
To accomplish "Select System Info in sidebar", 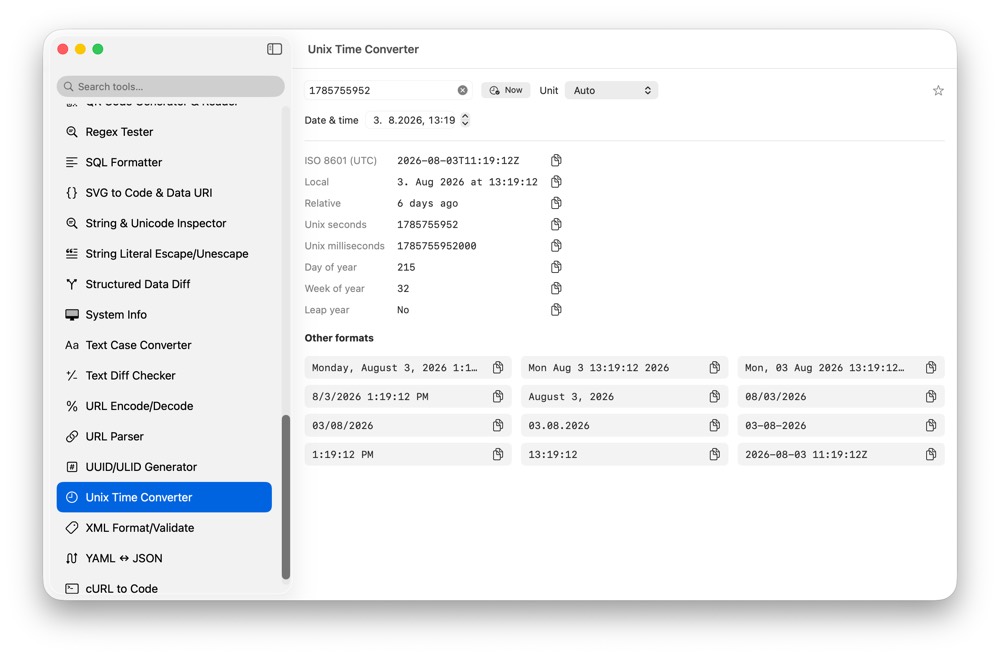I will pyautogui.click(x=164, y=314).
